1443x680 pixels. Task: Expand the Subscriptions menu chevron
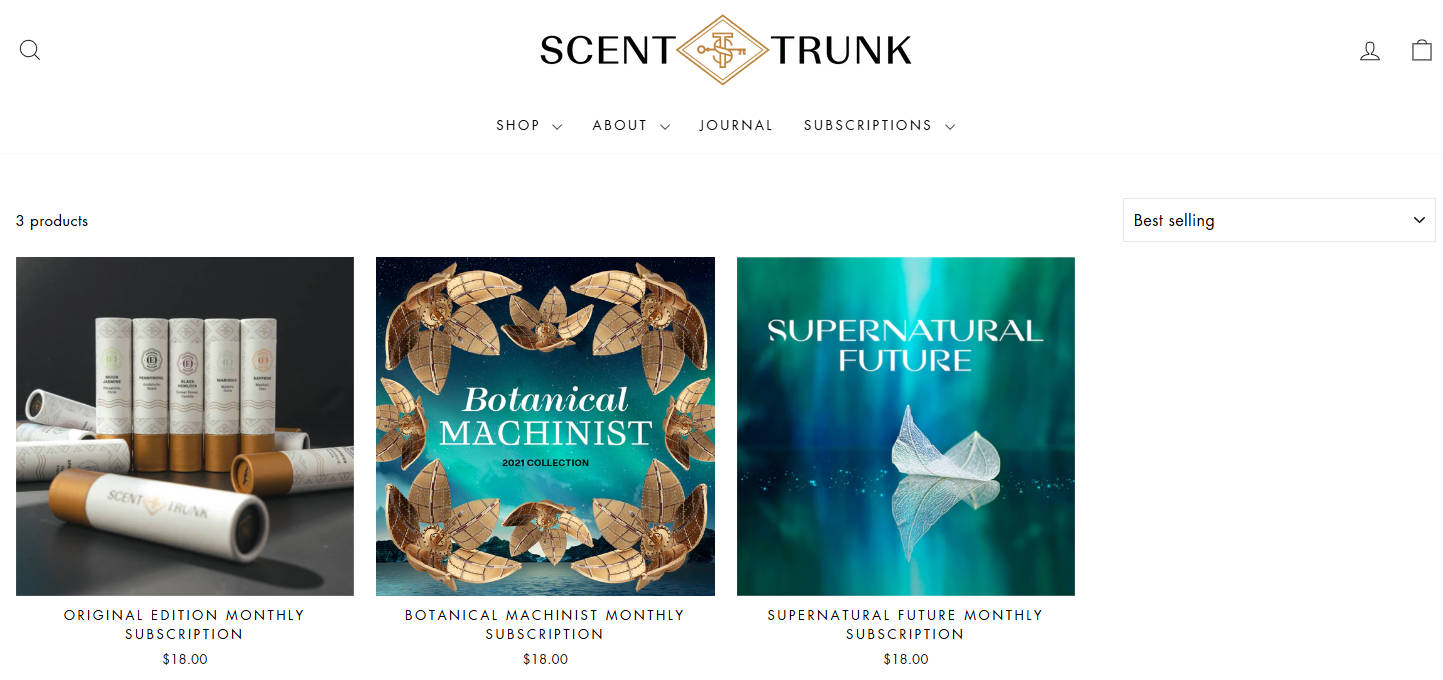[949, 127]
